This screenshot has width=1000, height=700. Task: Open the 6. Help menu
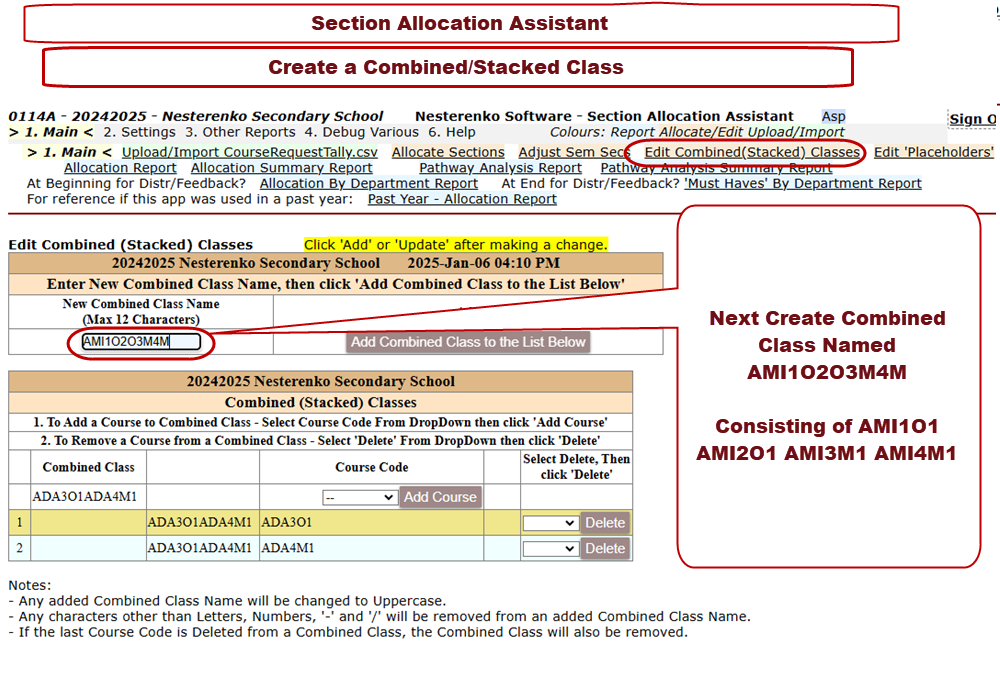(452, 132)
